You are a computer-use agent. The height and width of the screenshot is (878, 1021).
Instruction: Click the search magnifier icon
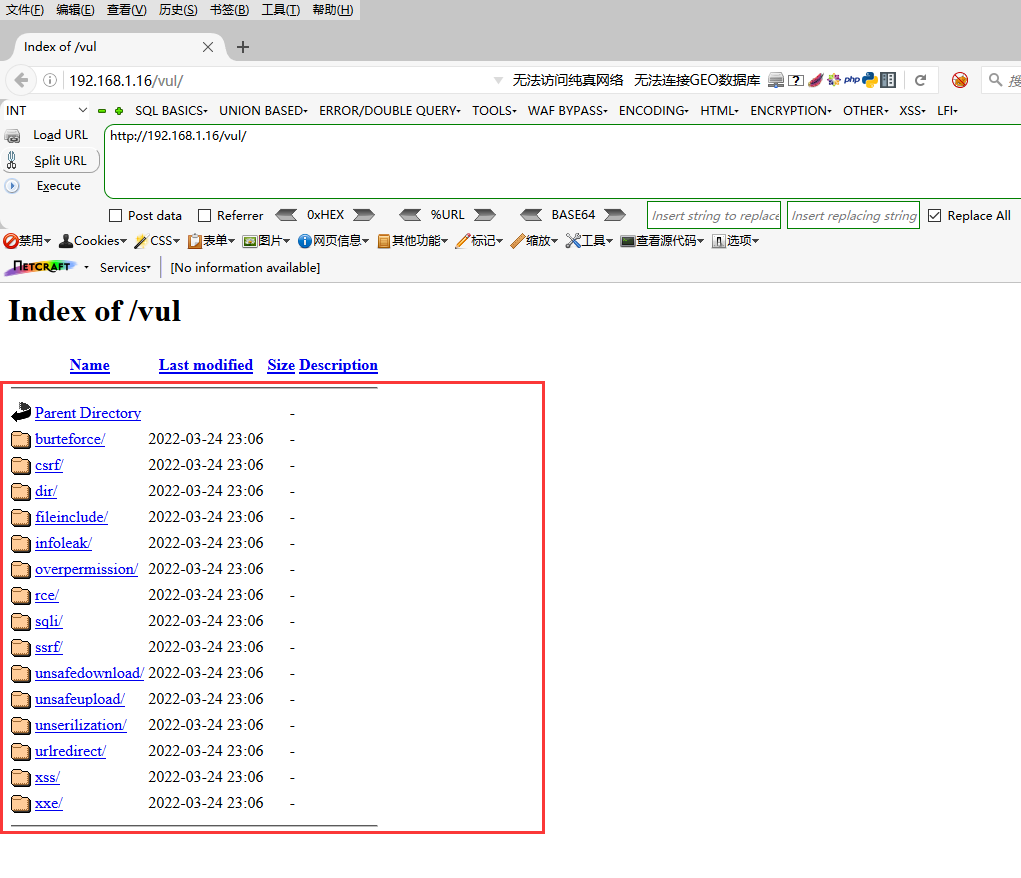(995, 80)
